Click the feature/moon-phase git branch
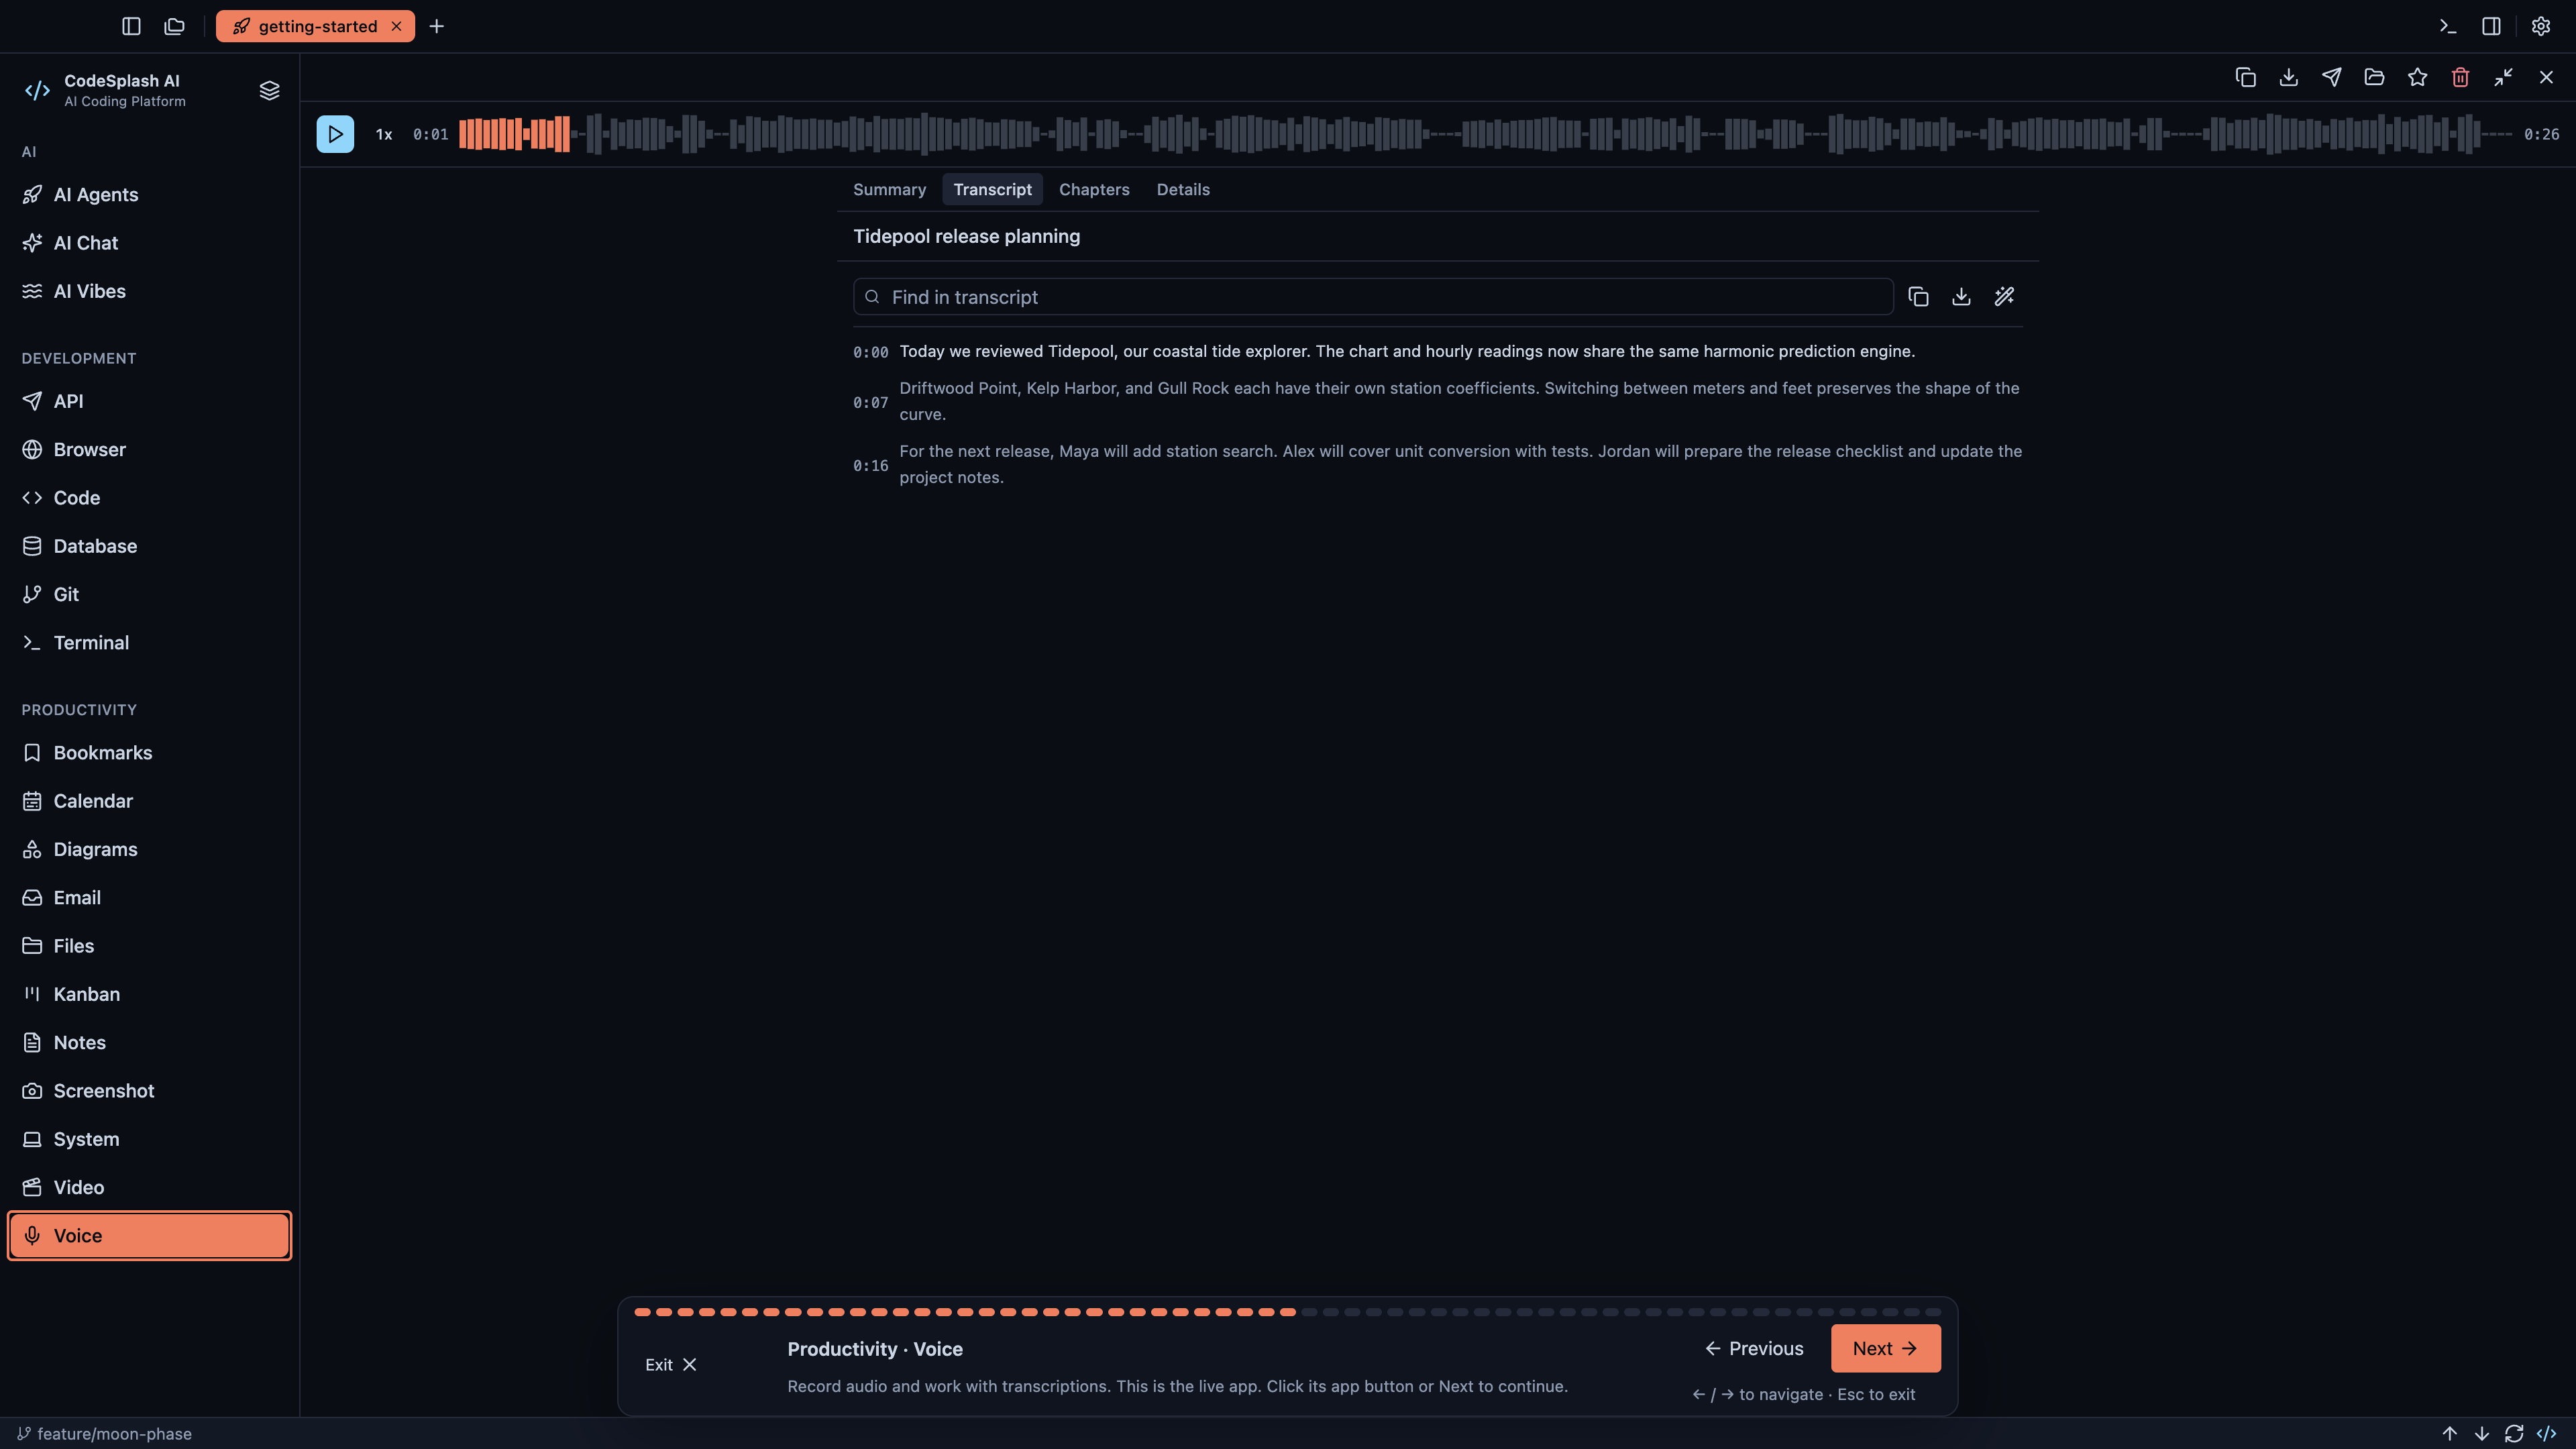2576x1449 pixels. (x=104, y=1433)
